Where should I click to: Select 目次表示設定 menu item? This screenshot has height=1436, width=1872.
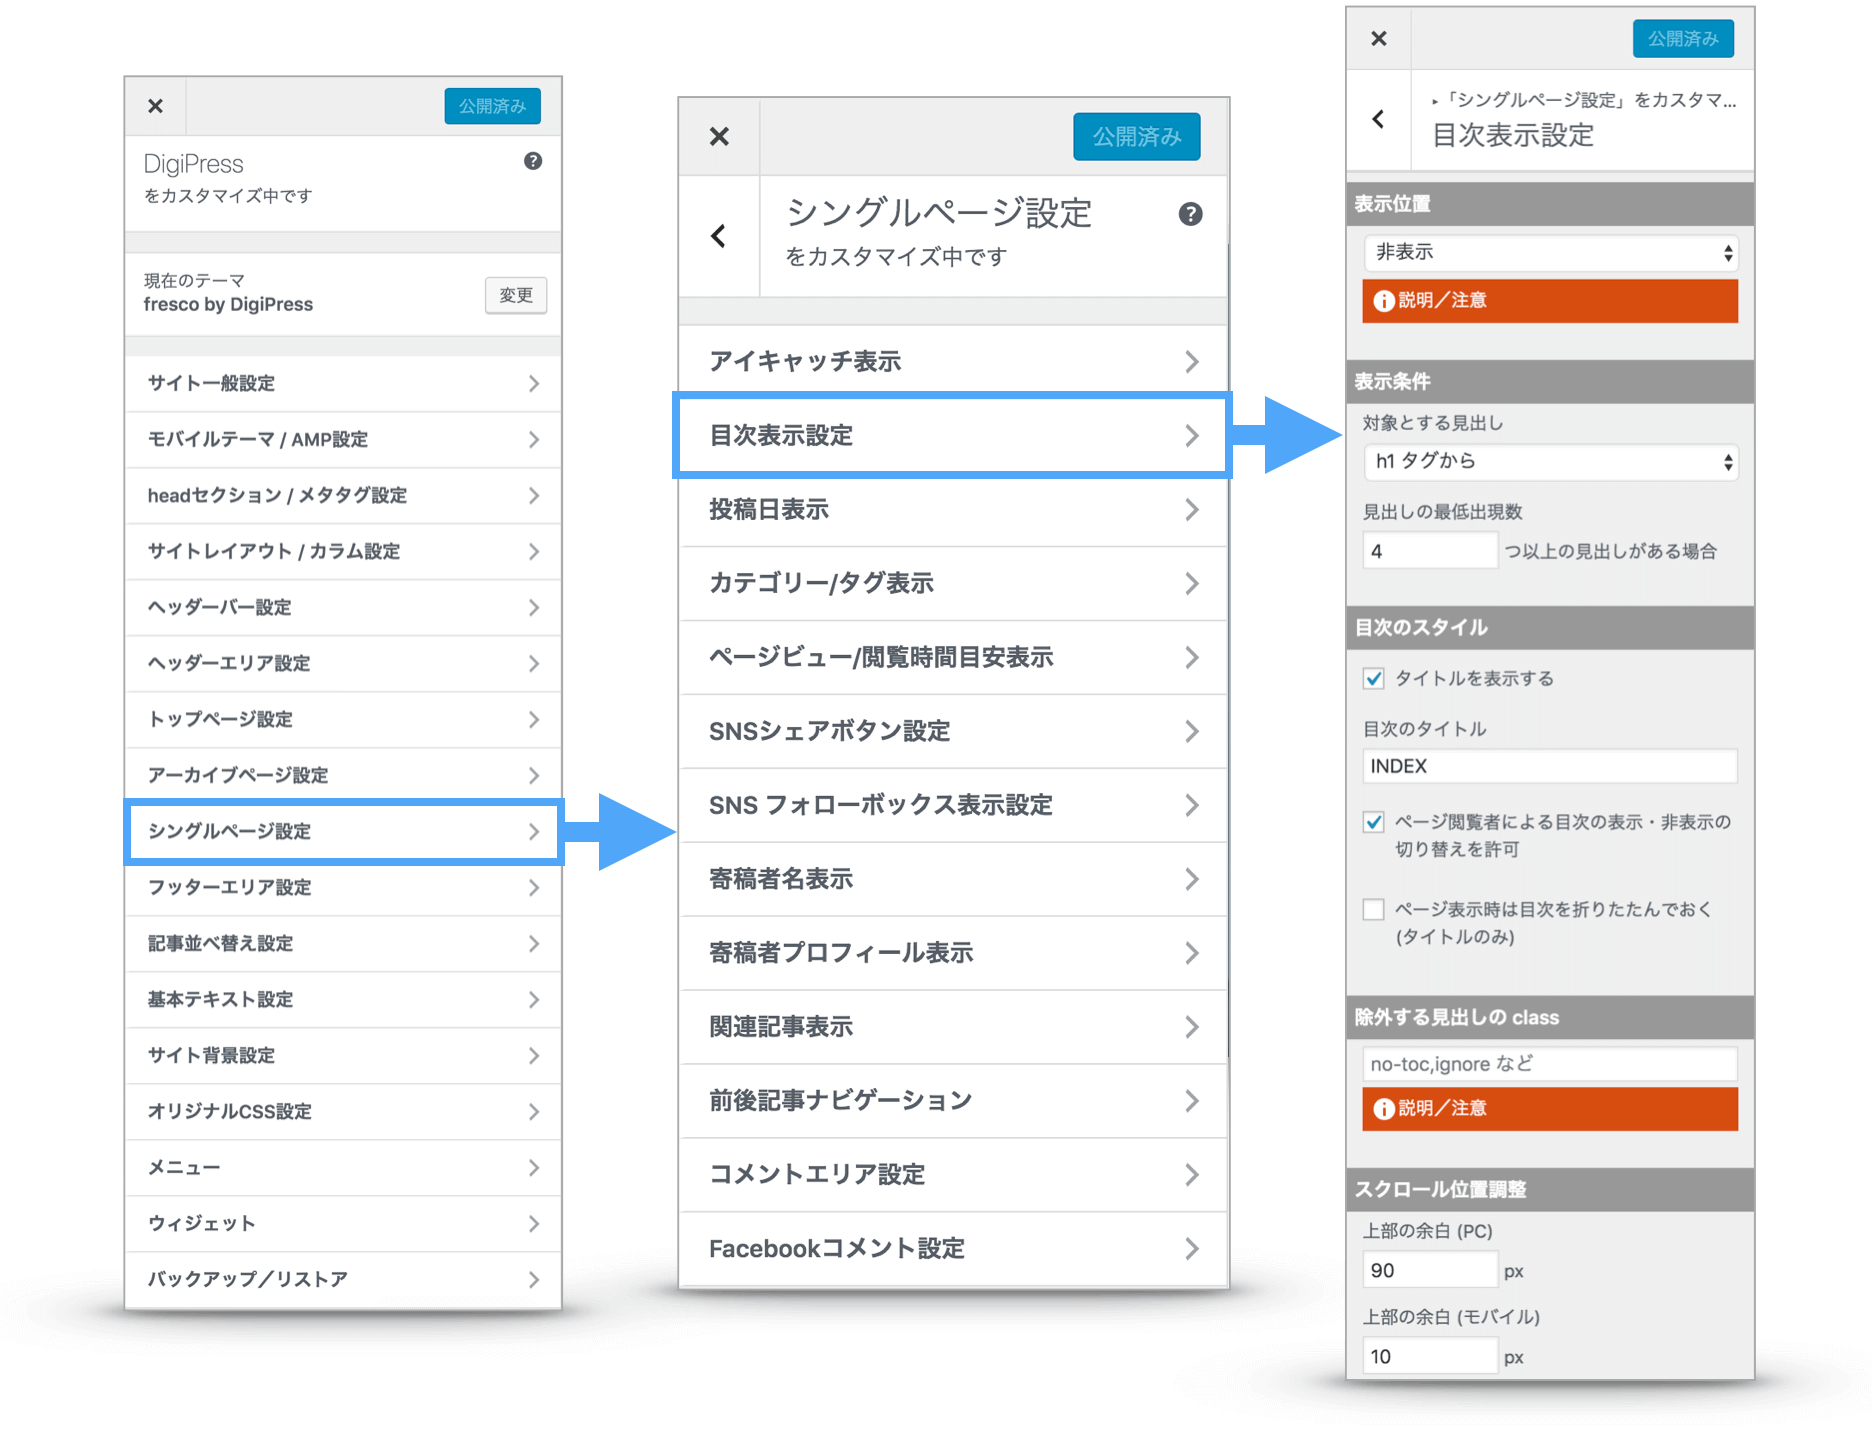tap(952, 436)
